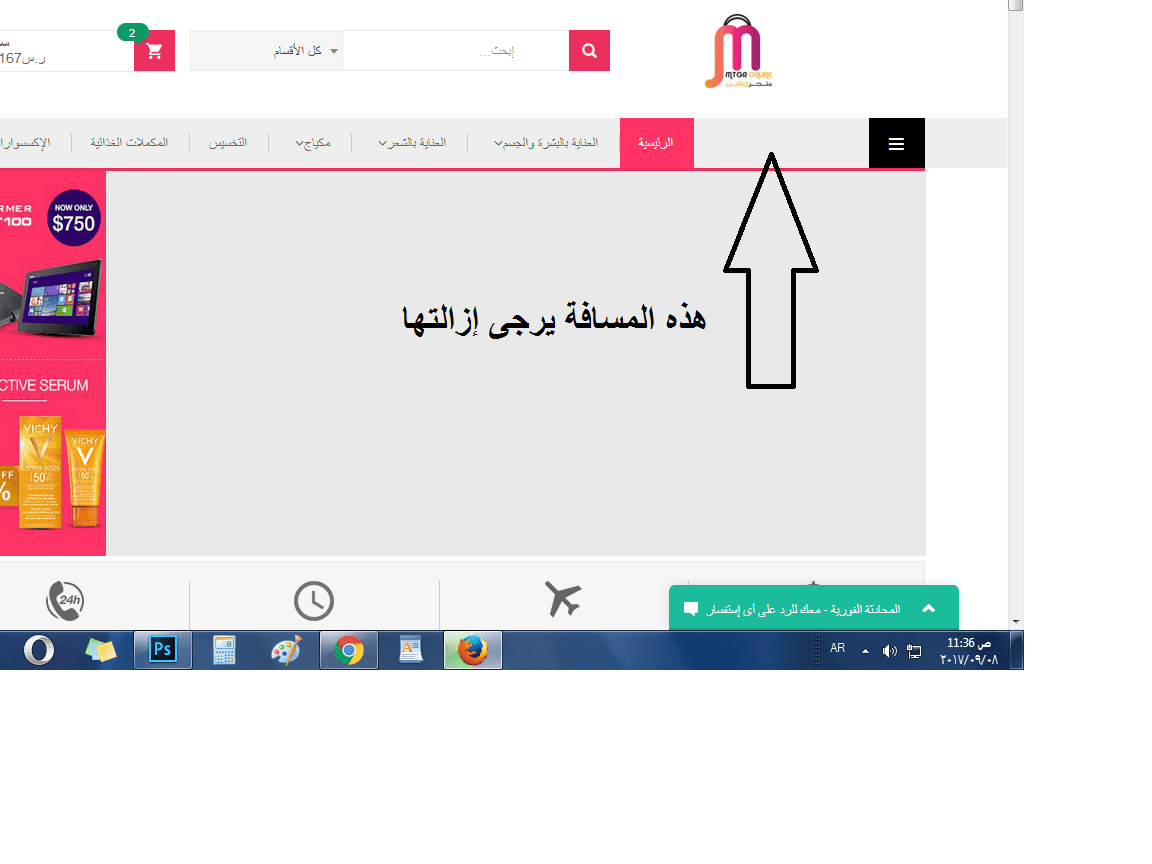Open the shopping cart icon
Image resolution: width=1152 pixels, height=864 pixels.
tap(154, 51)
